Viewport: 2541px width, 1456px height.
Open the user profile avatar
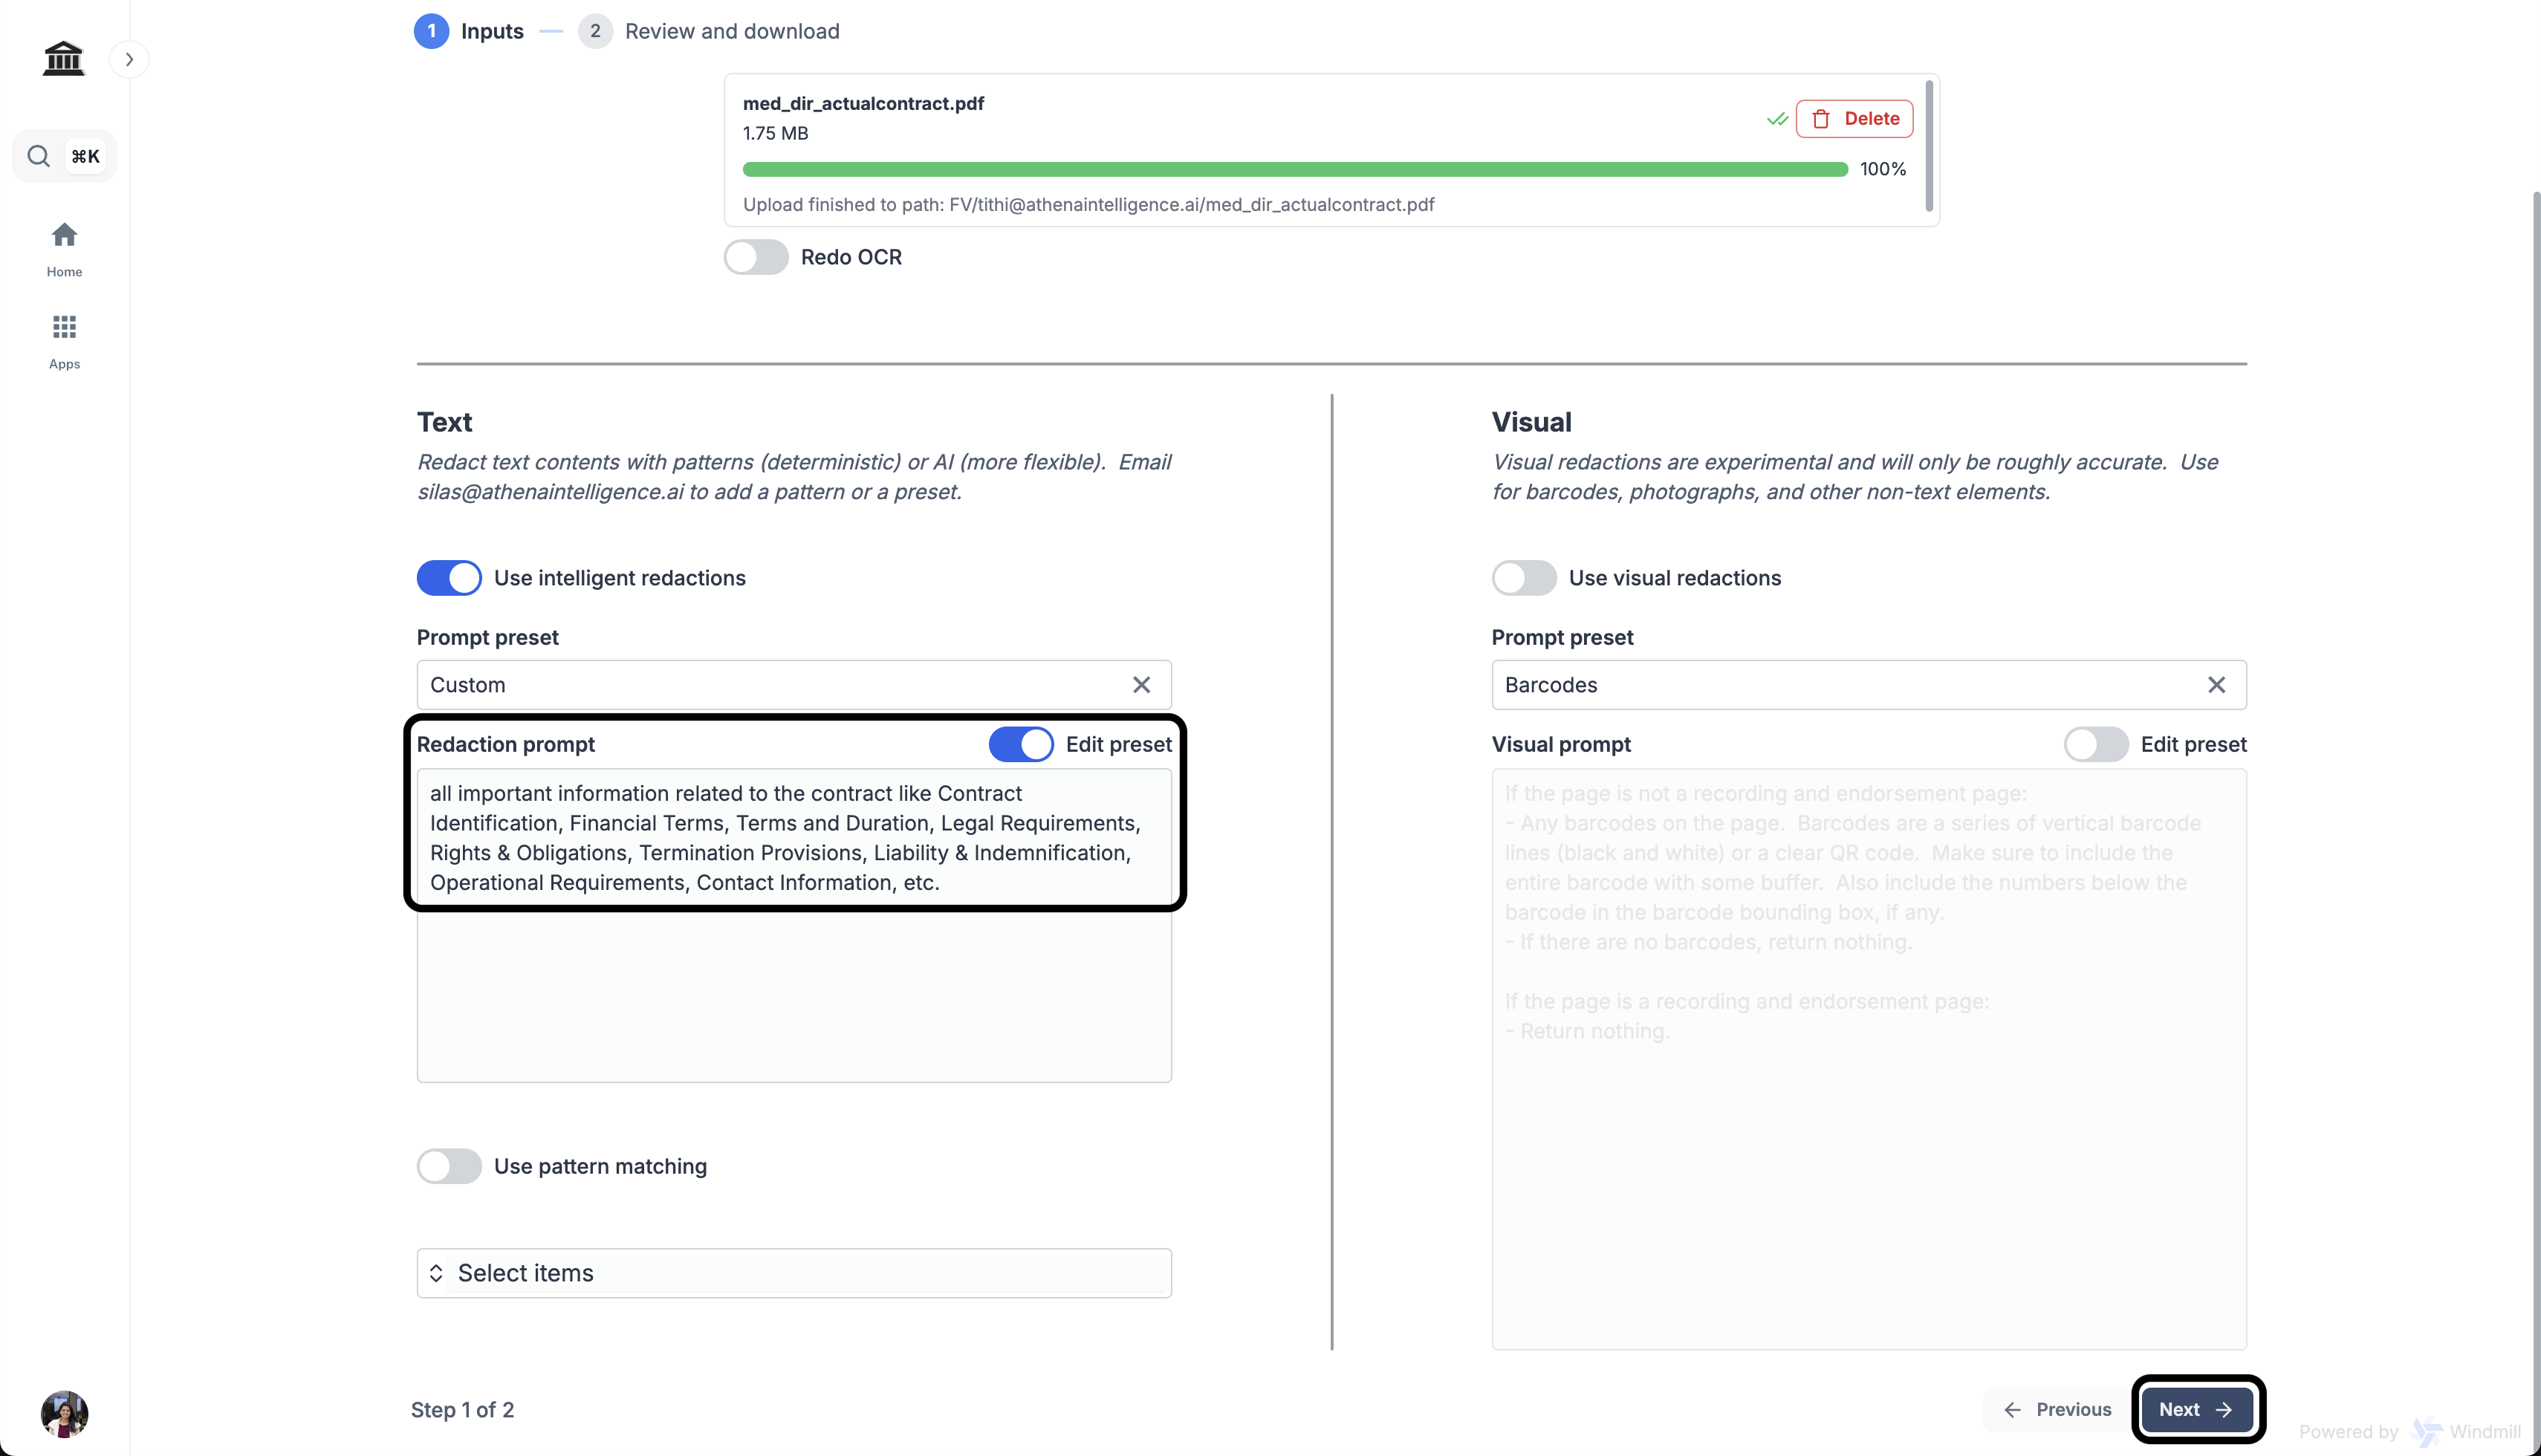(x=64, y=1413)
